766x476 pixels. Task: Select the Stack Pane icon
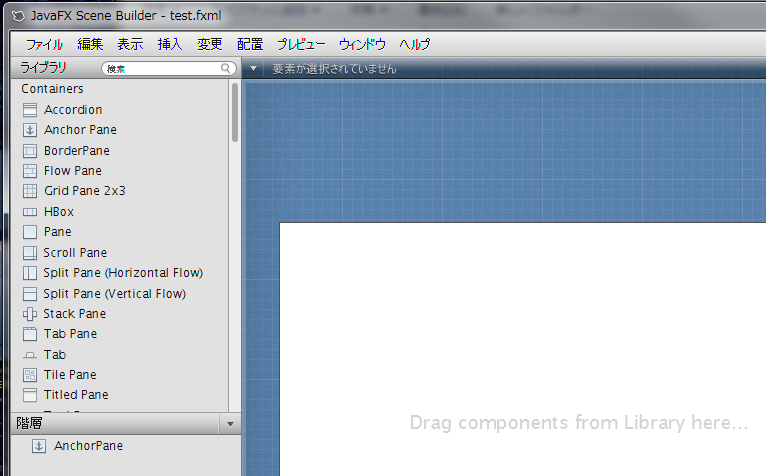click(x=30, y=314)
